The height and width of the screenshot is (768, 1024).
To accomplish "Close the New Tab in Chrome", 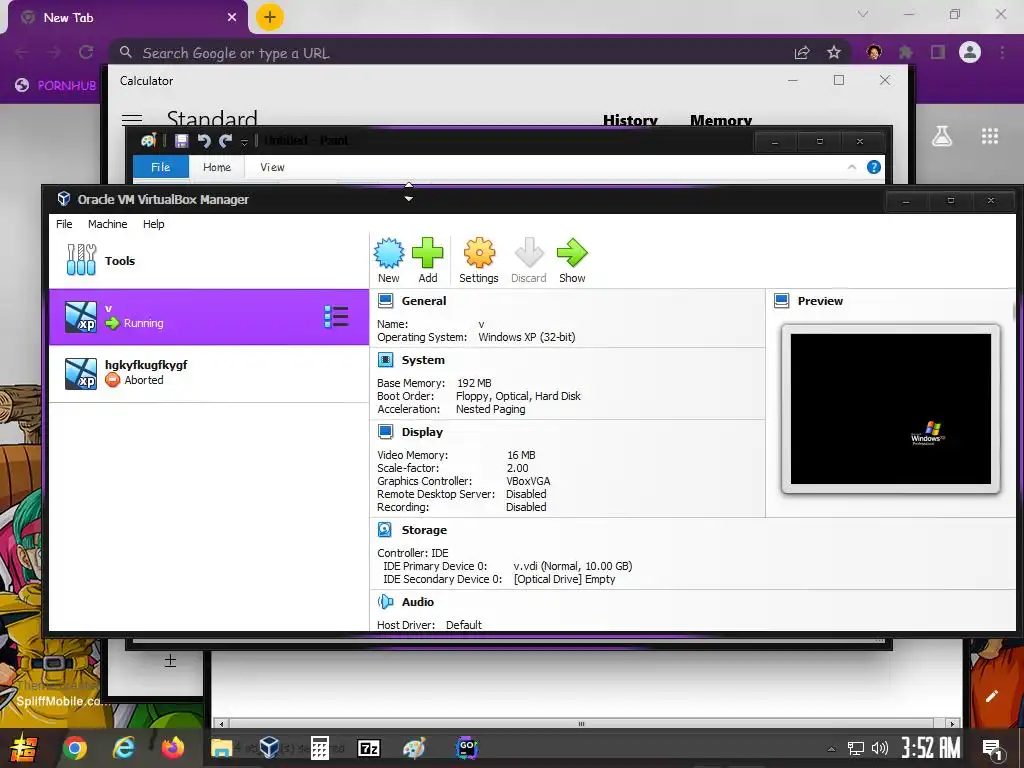I will tap(232, 18).
